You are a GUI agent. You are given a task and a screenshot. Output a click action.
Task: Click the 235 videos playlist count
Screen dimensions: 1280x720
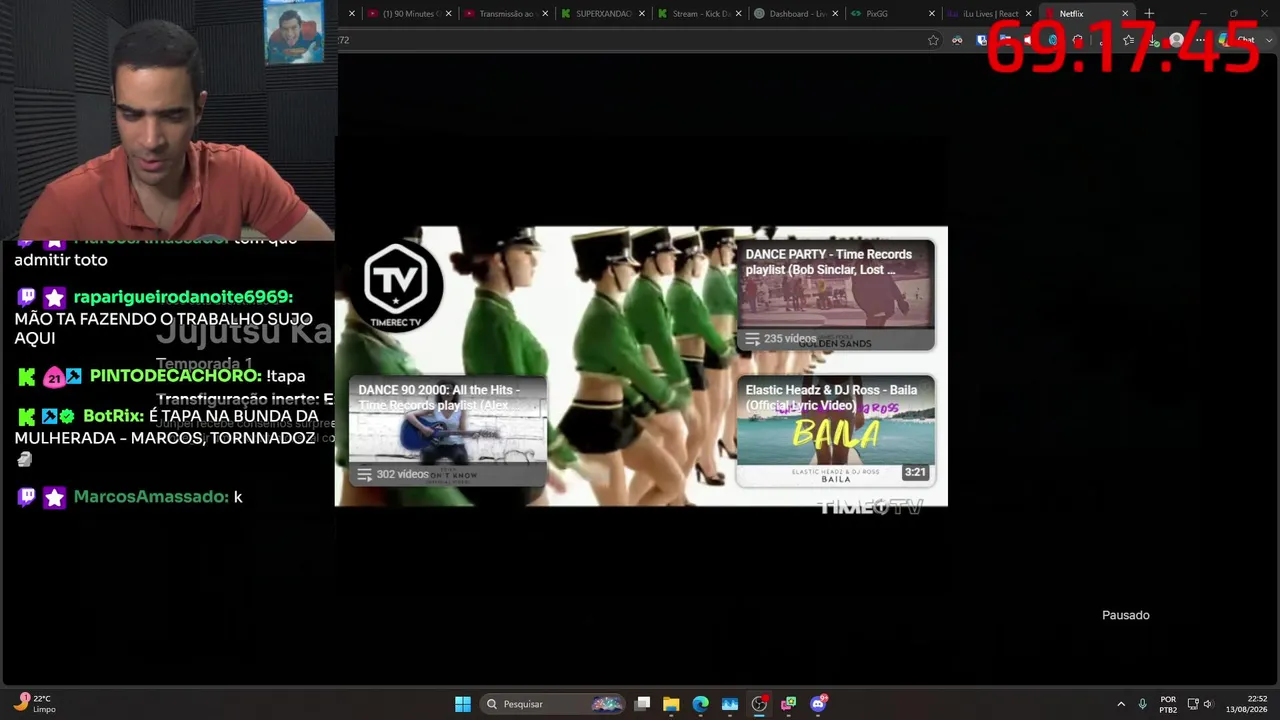790,339
